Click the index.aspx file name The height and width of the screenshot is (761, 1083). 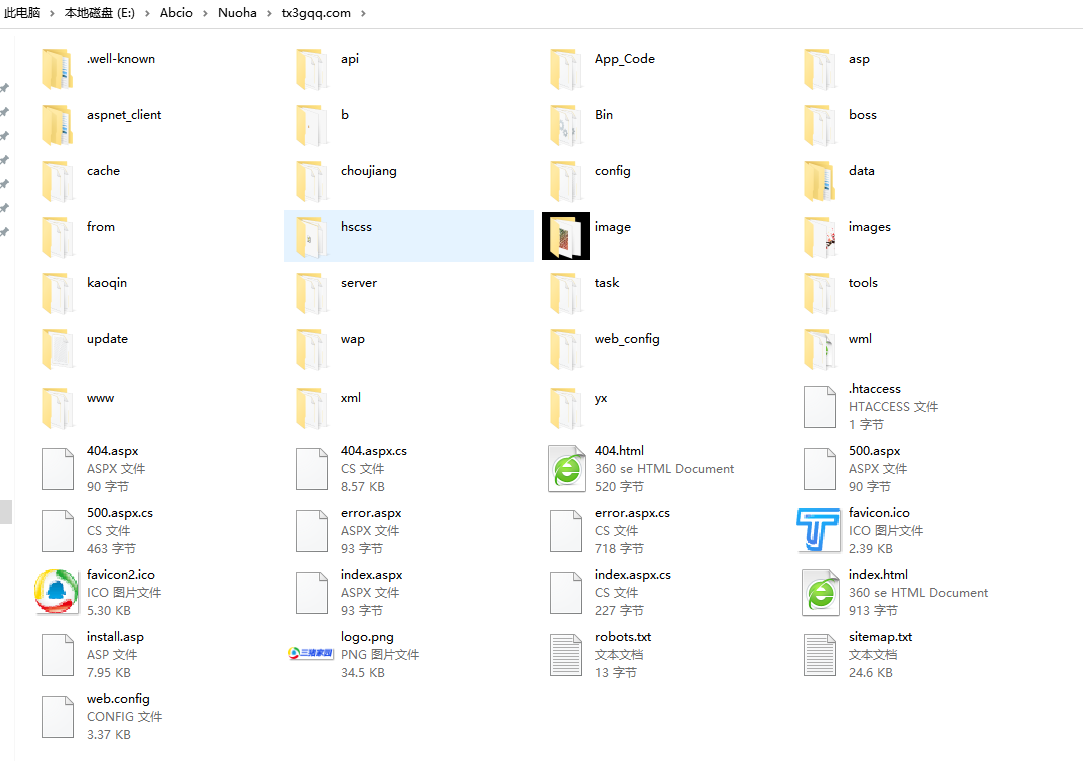point(372,575)
